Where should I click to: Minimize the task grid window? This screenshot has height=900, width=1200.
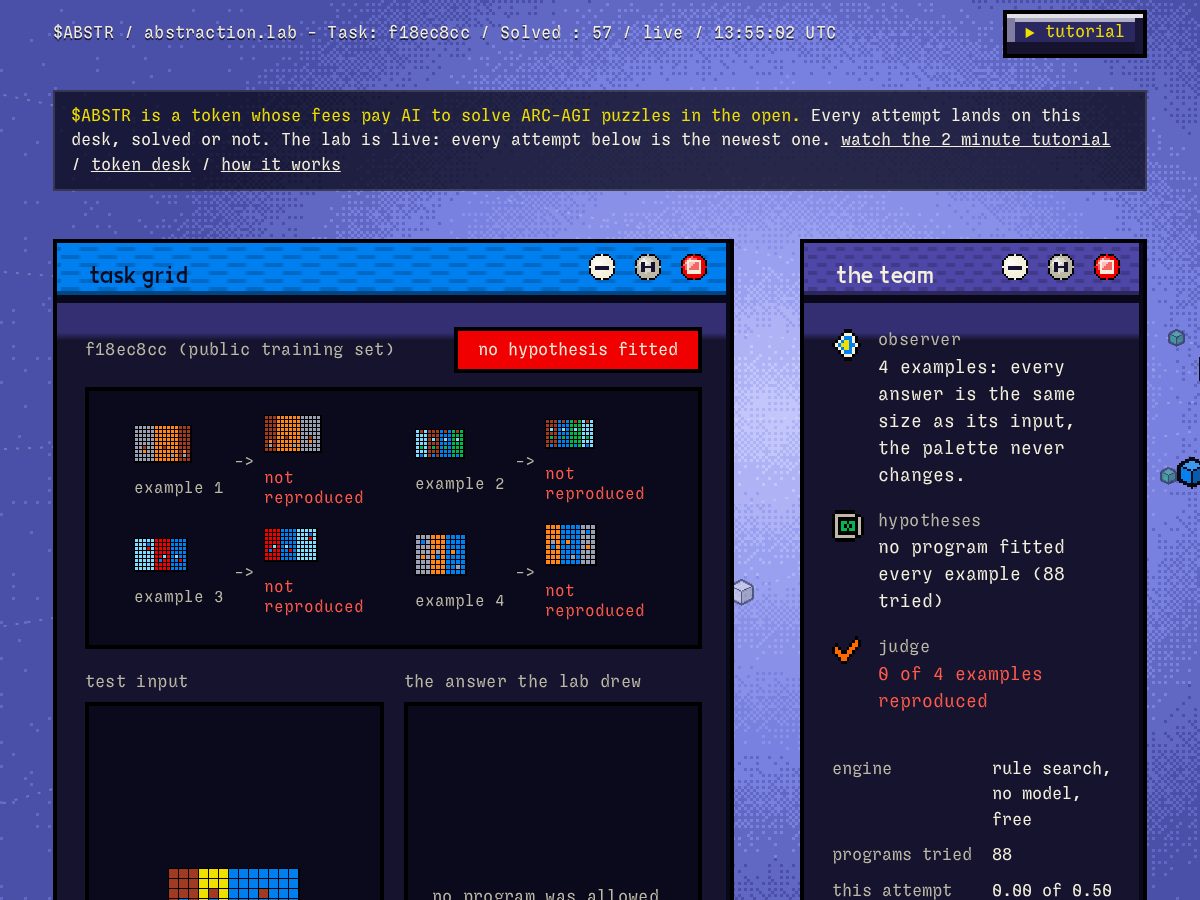click(602, 267)
